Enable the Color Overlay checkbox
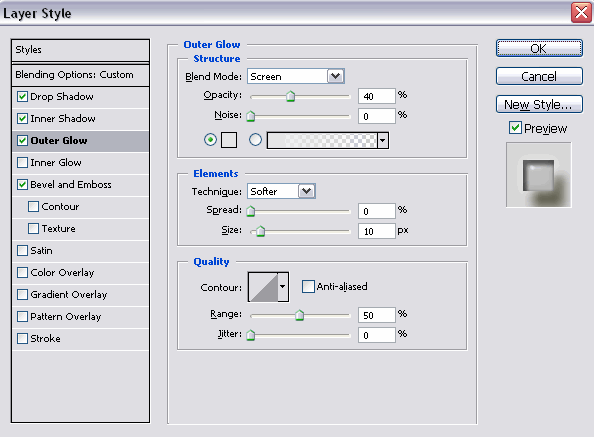The image size is (594, 437). tap(22, 272)
